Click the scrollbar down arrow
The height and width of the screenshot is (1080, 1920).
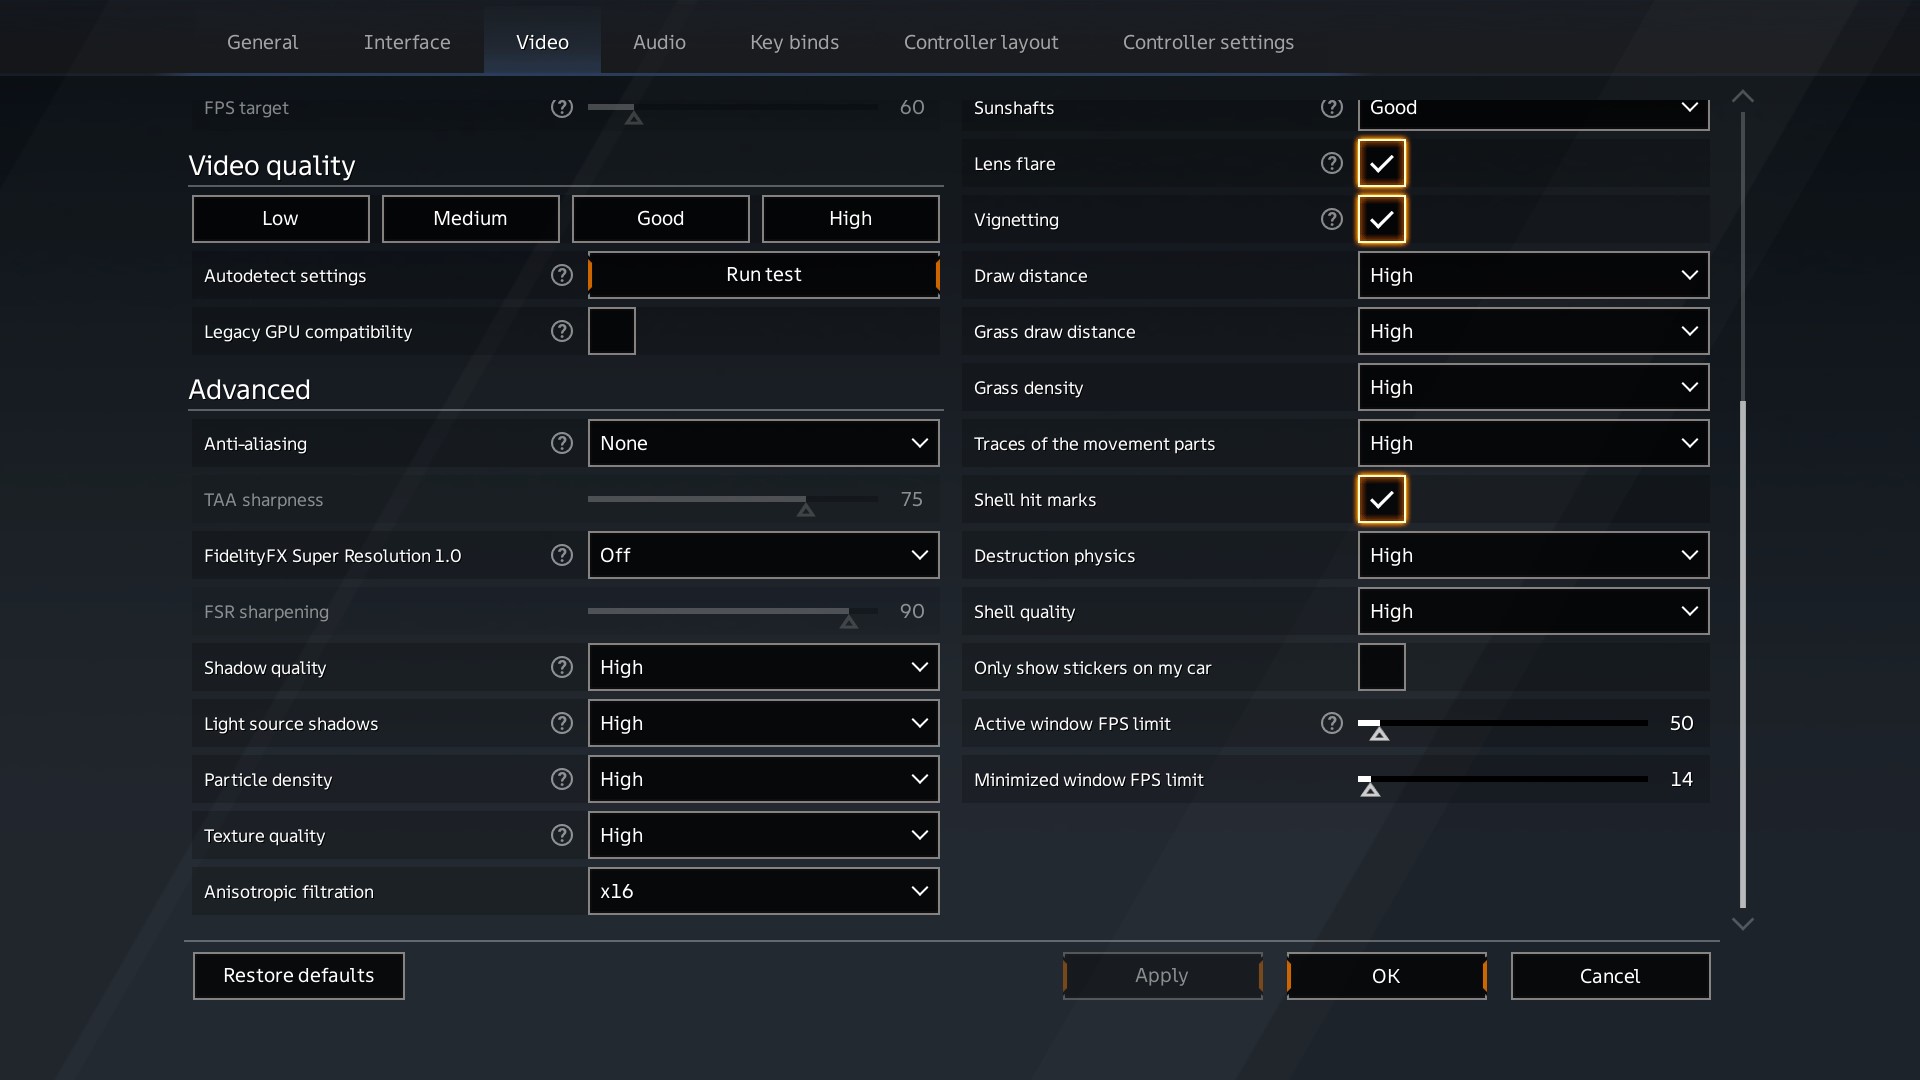[1743, 924]
